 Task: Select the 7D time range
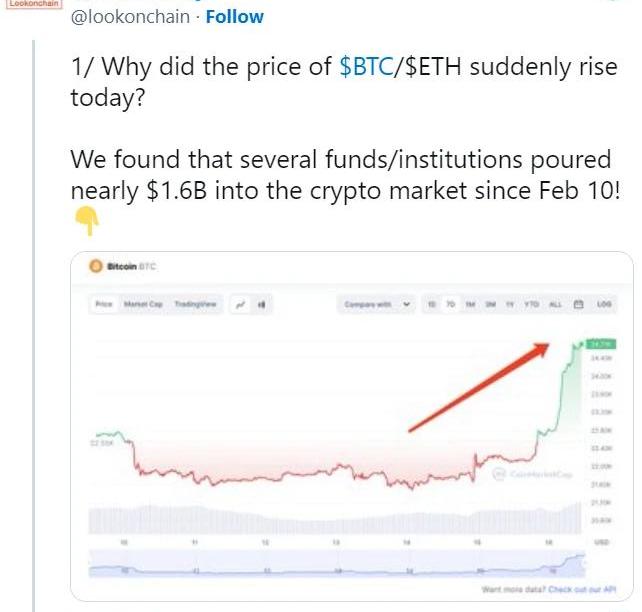(451, 304)
